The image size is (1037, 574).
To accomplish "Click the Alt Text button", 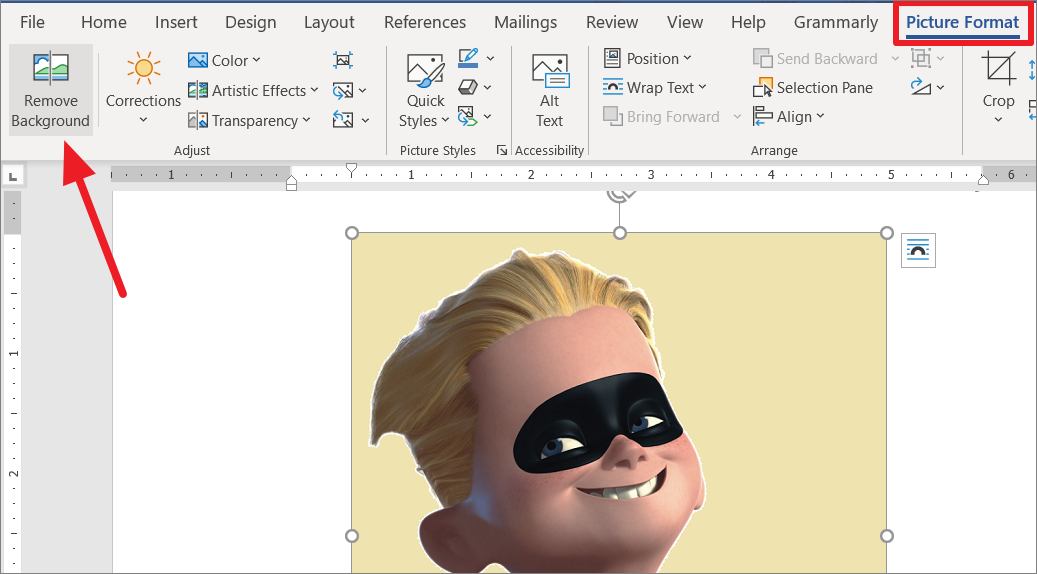I will coord(550,91).
